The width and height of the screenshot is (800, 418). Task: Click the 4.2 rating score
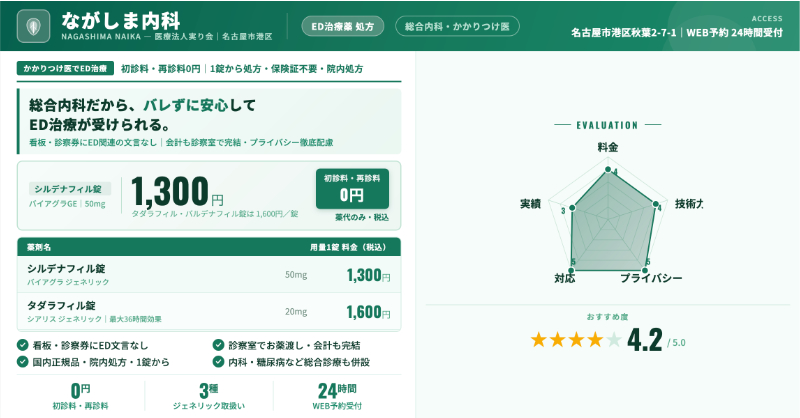(x=645, y=340)
